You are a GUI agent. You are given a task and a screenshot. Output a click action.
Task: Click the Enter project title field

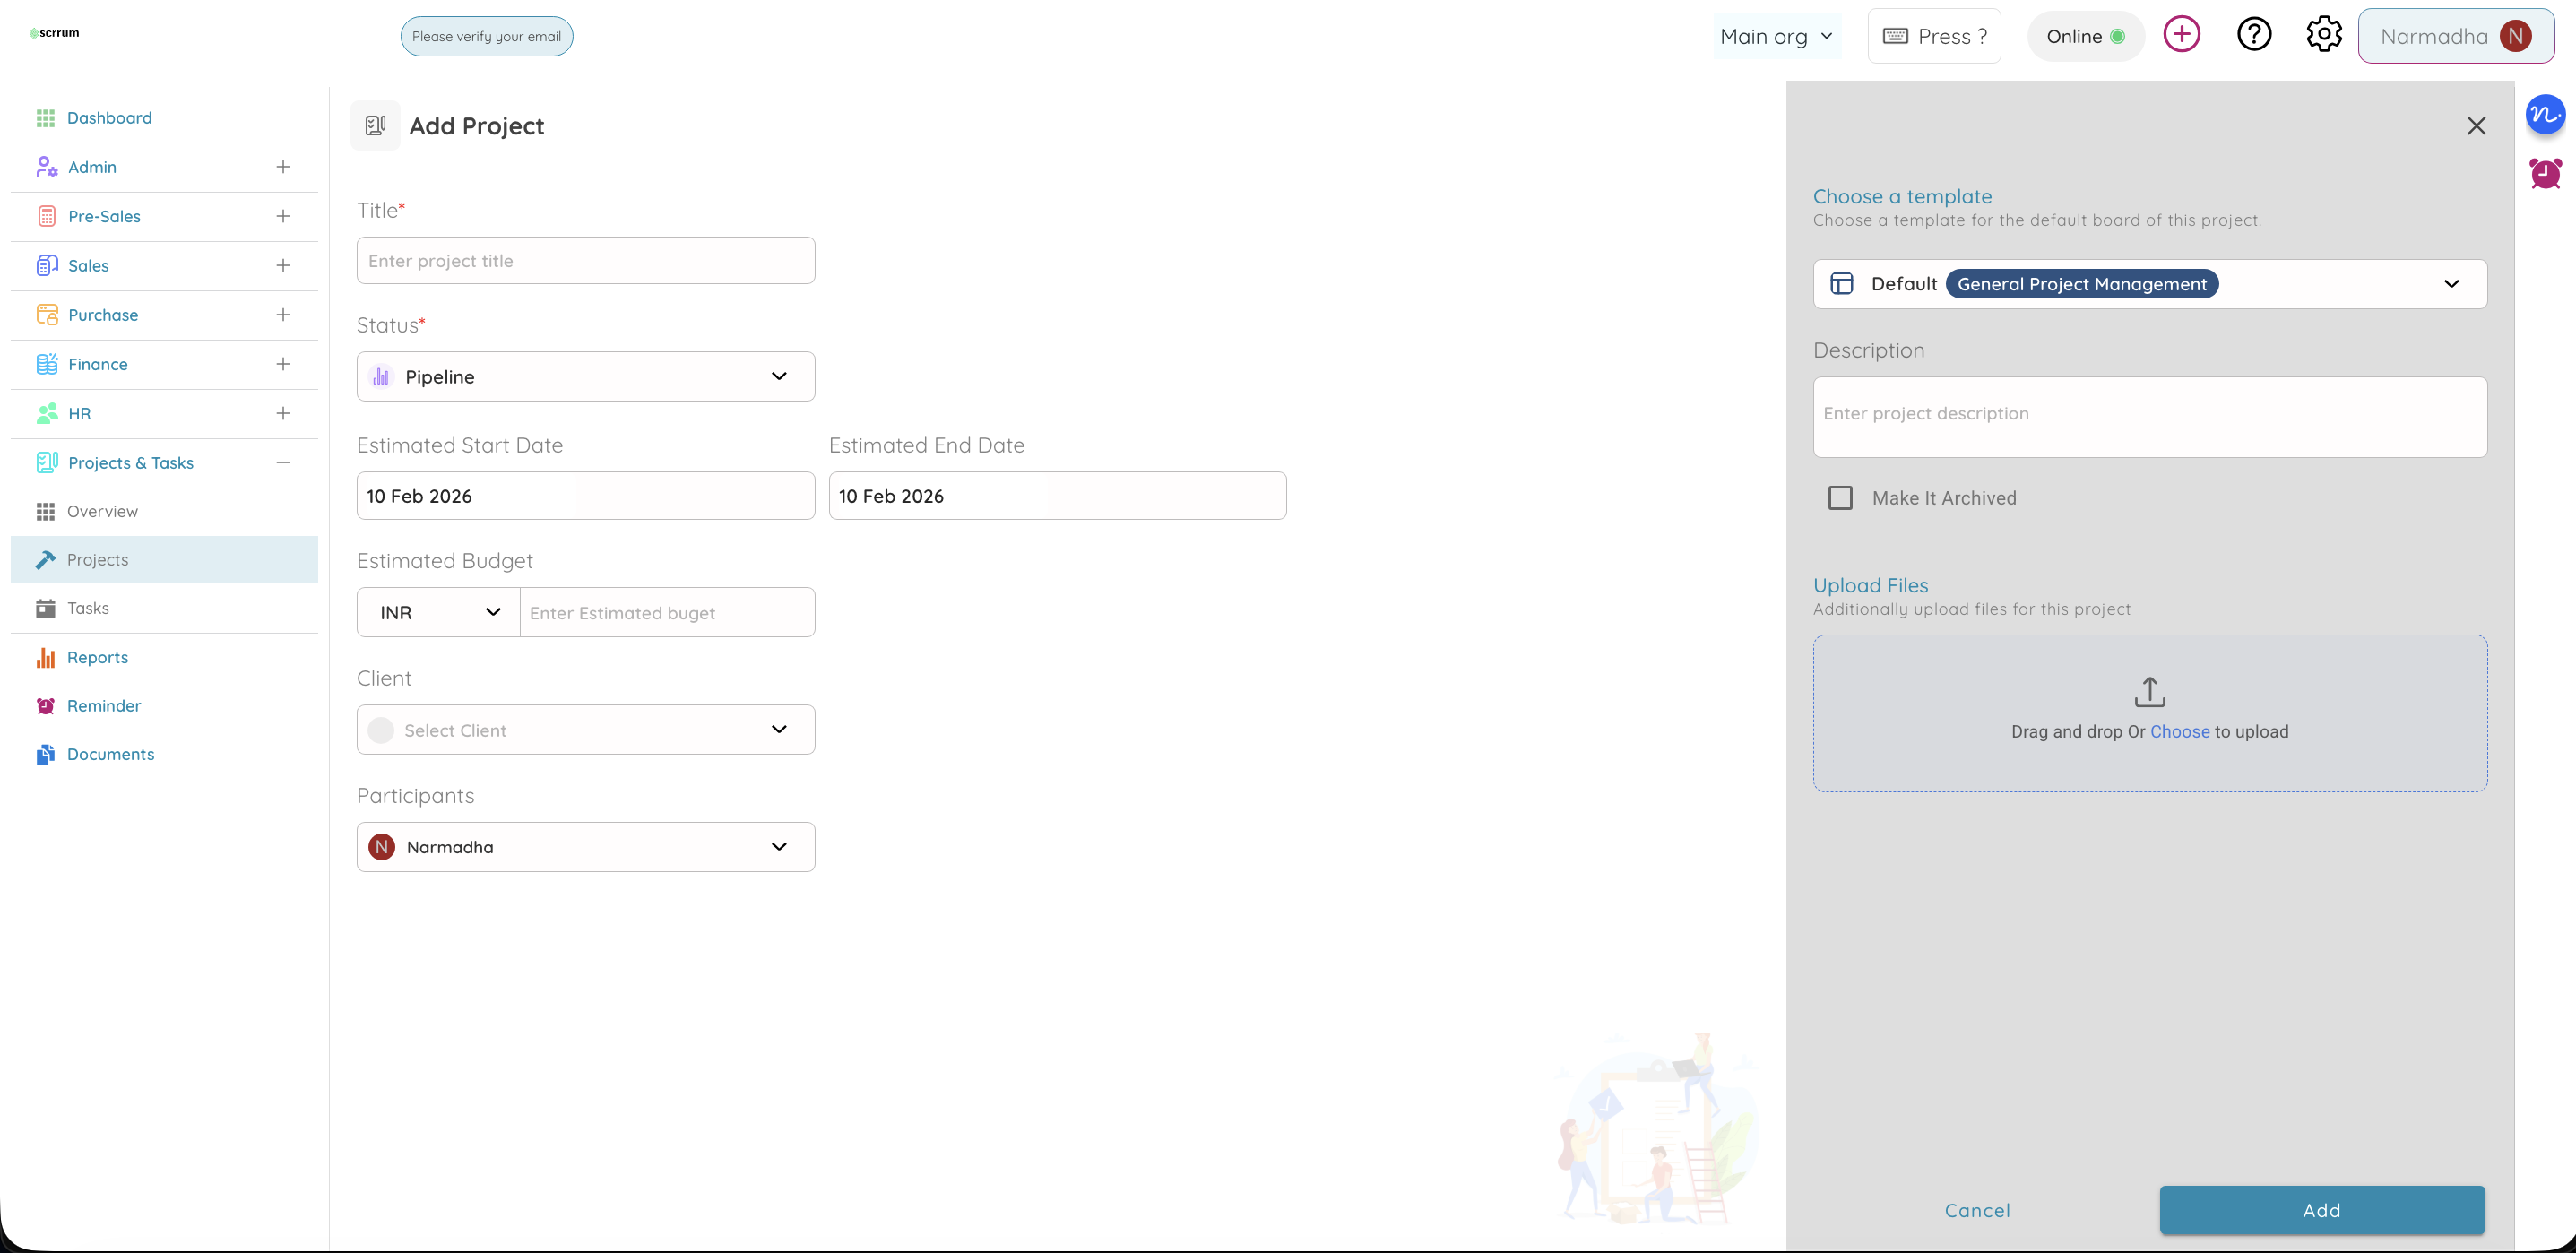[x=585, y=260]
